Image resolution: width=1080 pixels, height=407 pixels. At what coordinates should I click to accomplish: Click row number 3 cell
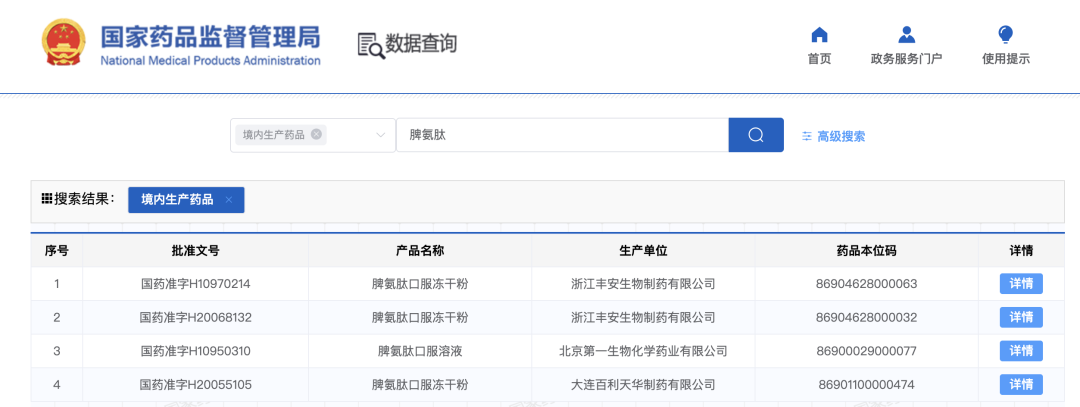[x=56, y=351]
